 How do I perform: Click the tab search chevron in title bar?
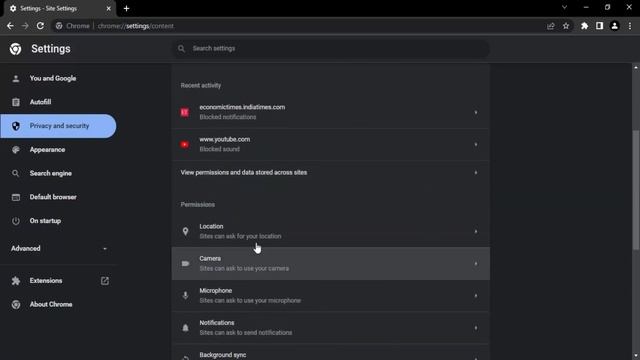(x=564, y=7)
